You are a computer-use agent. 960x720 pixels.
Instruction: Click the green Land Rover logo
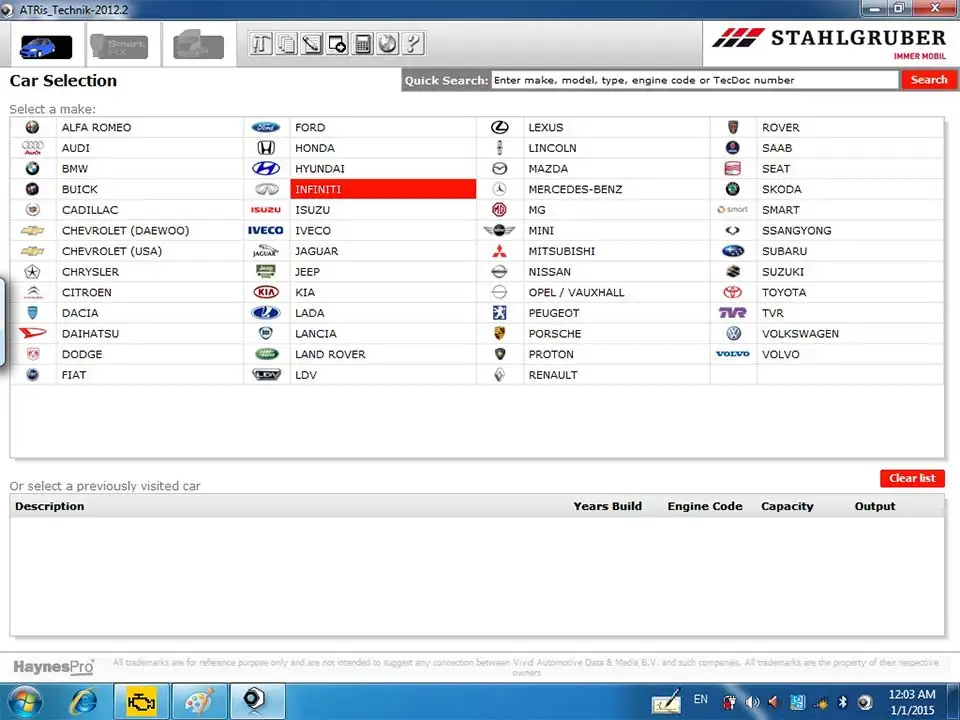[266, 354]
